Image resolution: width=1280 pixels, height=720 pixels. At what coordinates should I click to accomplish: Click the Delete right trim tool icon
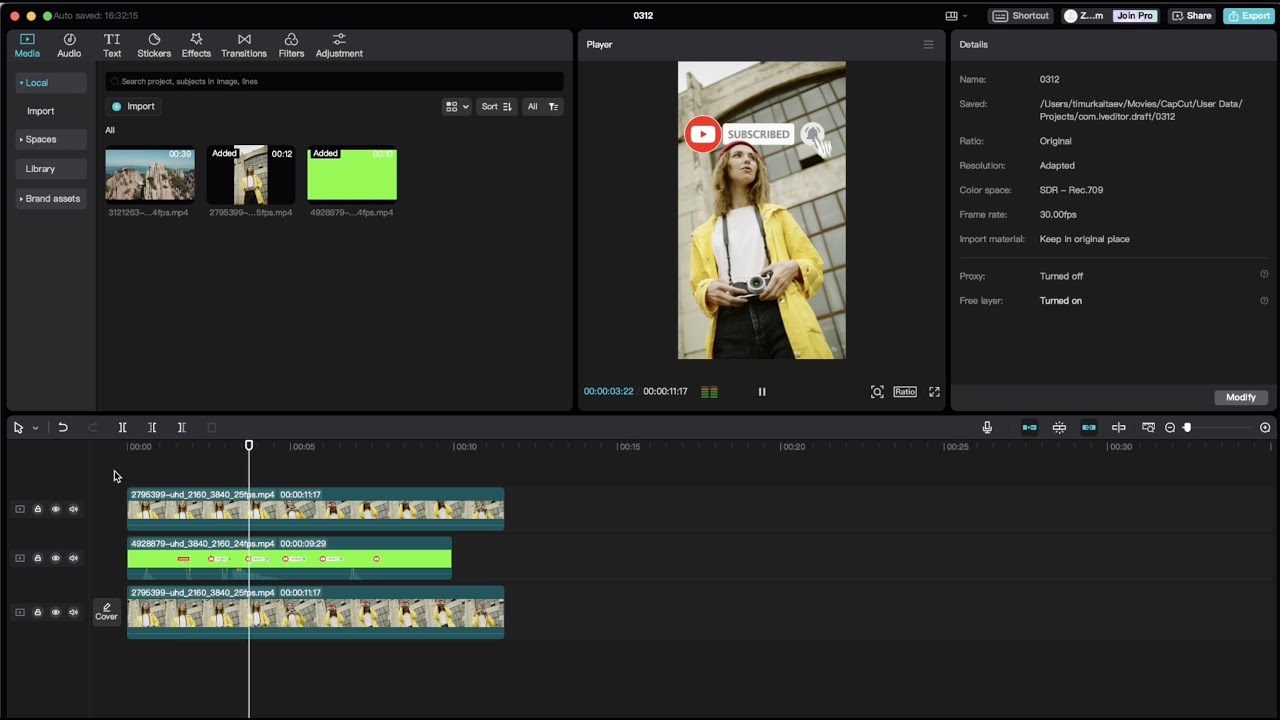point(182,427)
